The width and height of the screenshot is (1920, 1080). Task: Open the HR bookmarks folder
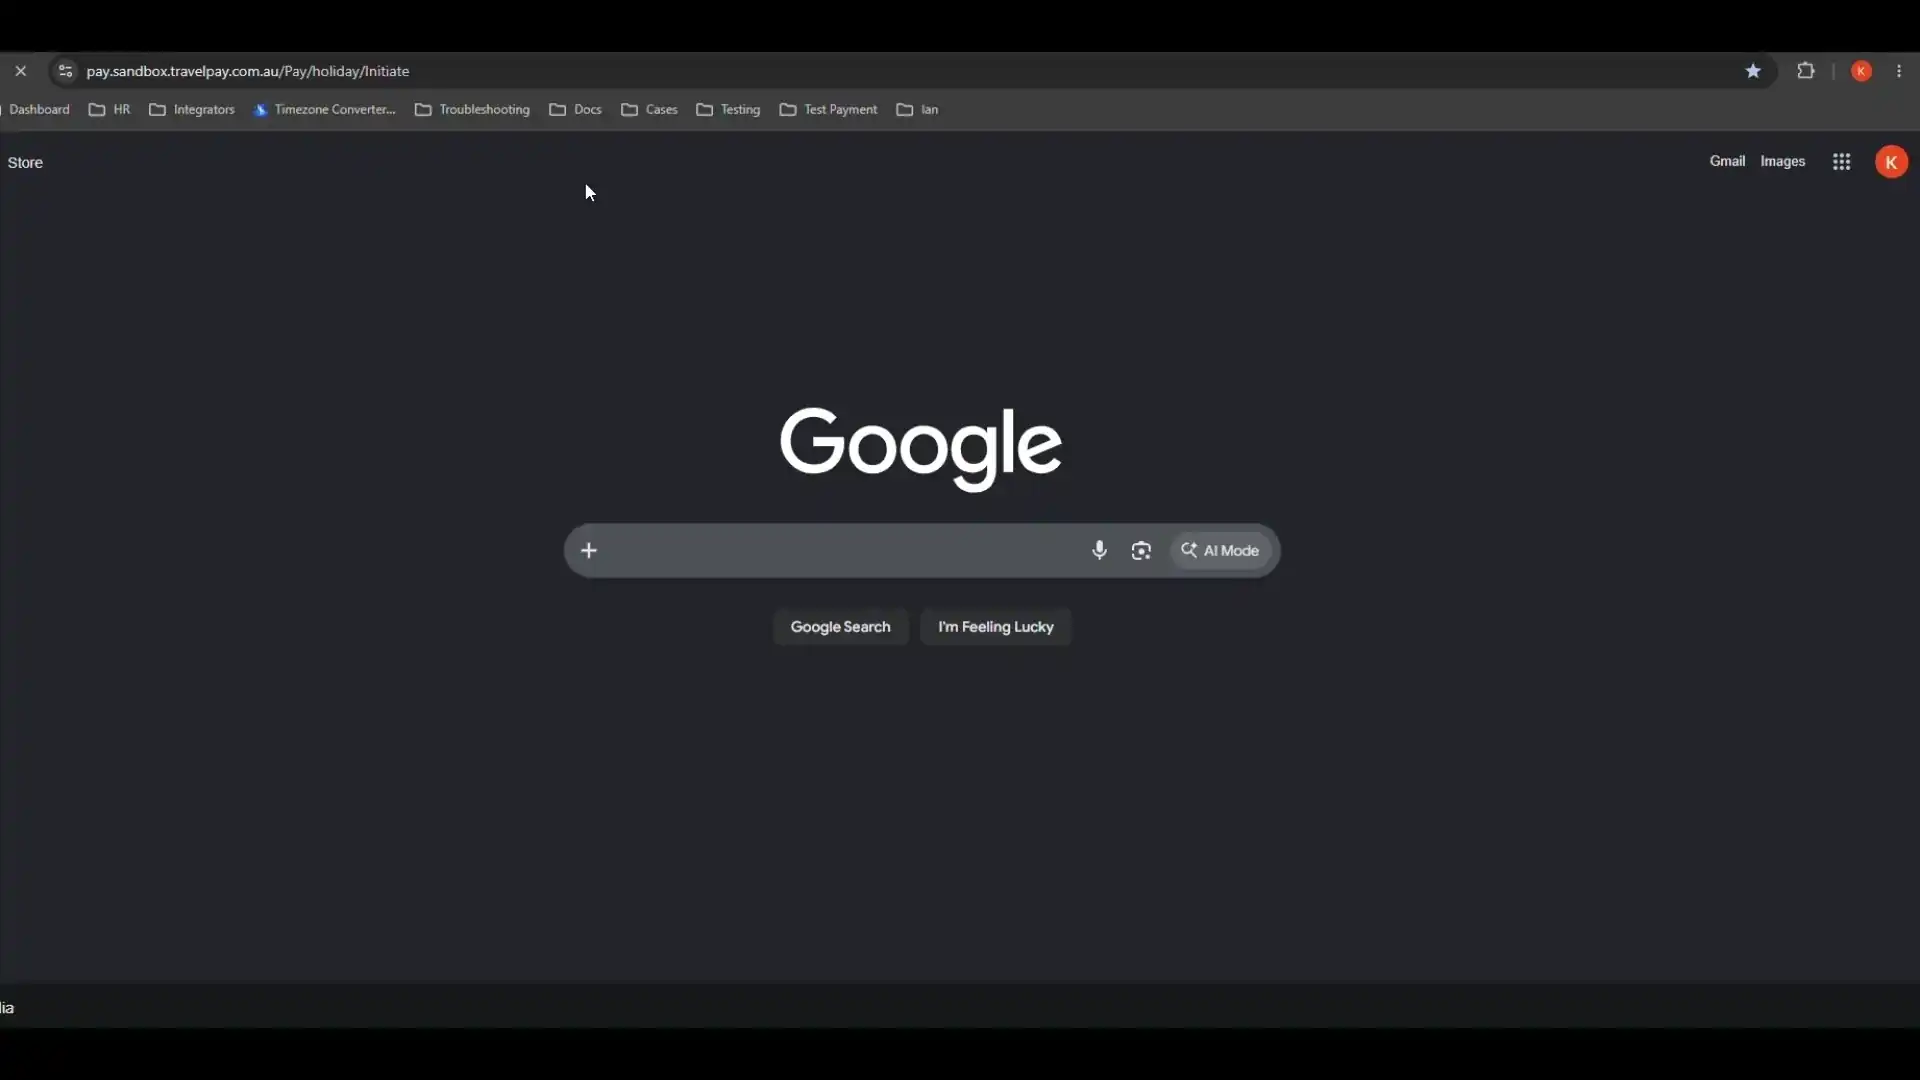(x=109, y=109)
